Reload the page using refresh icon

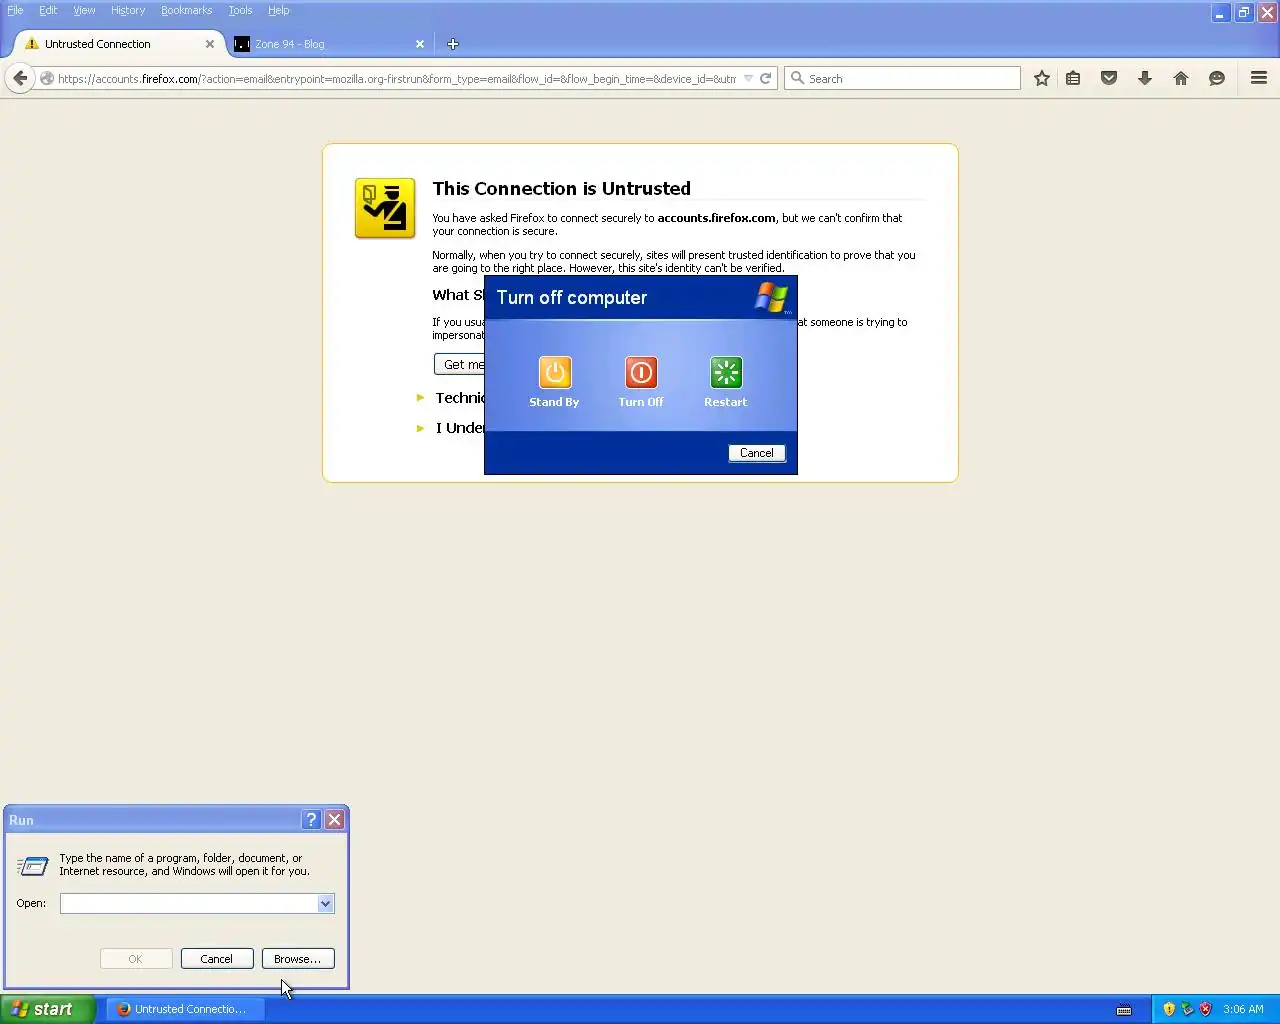pos(766,78)
